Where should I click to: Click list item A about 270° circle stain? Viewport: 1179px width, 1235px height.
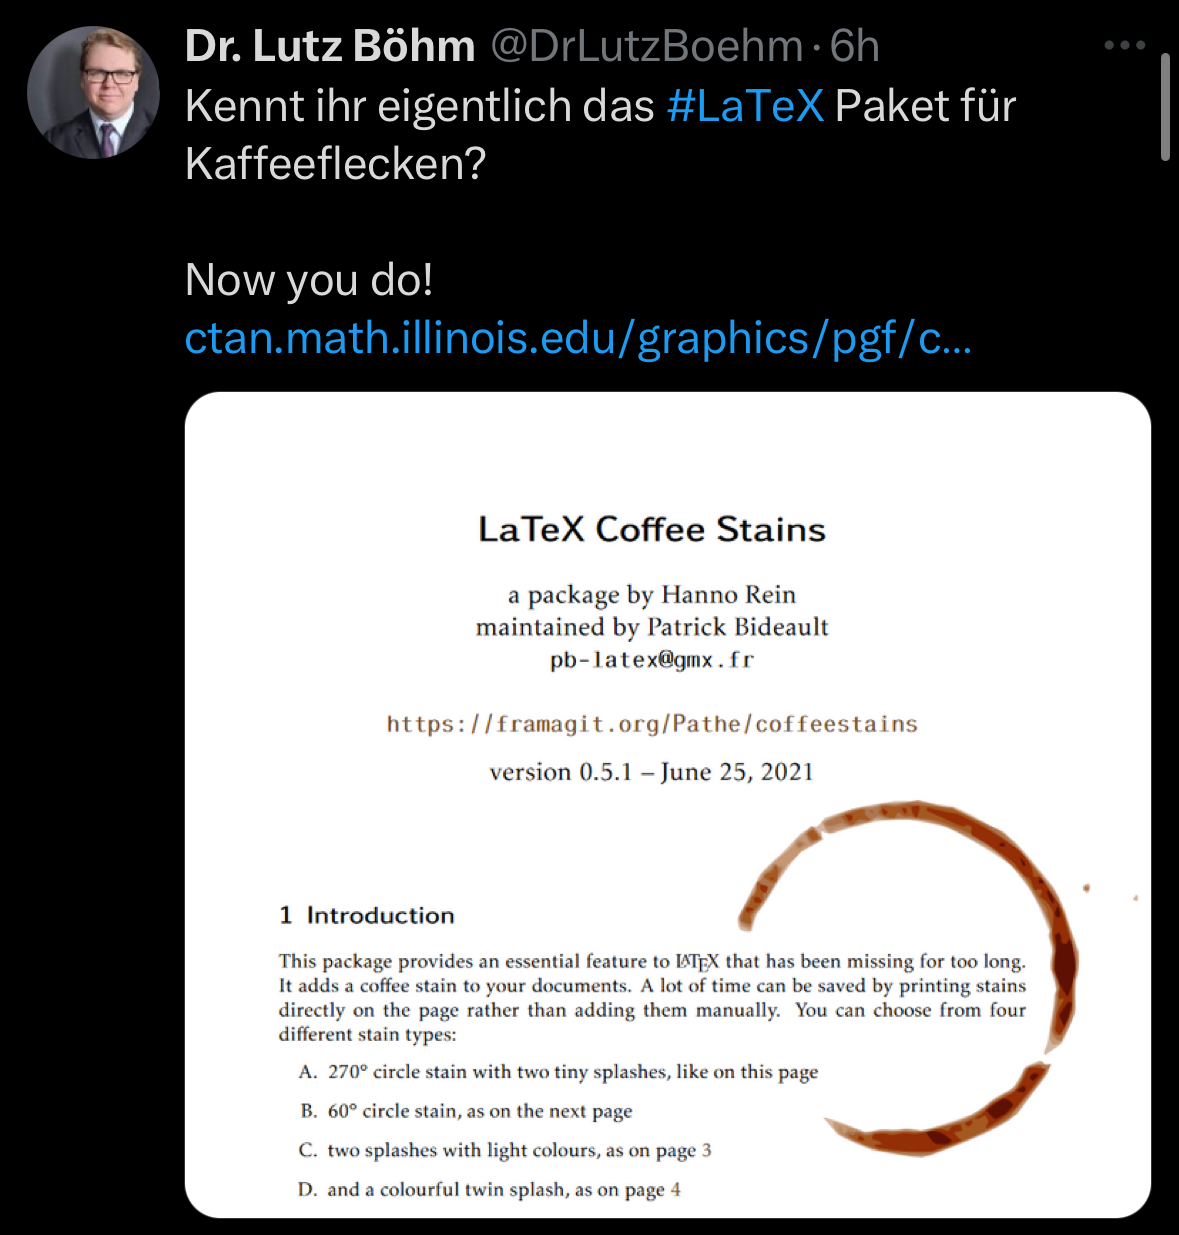[558, 1072]
